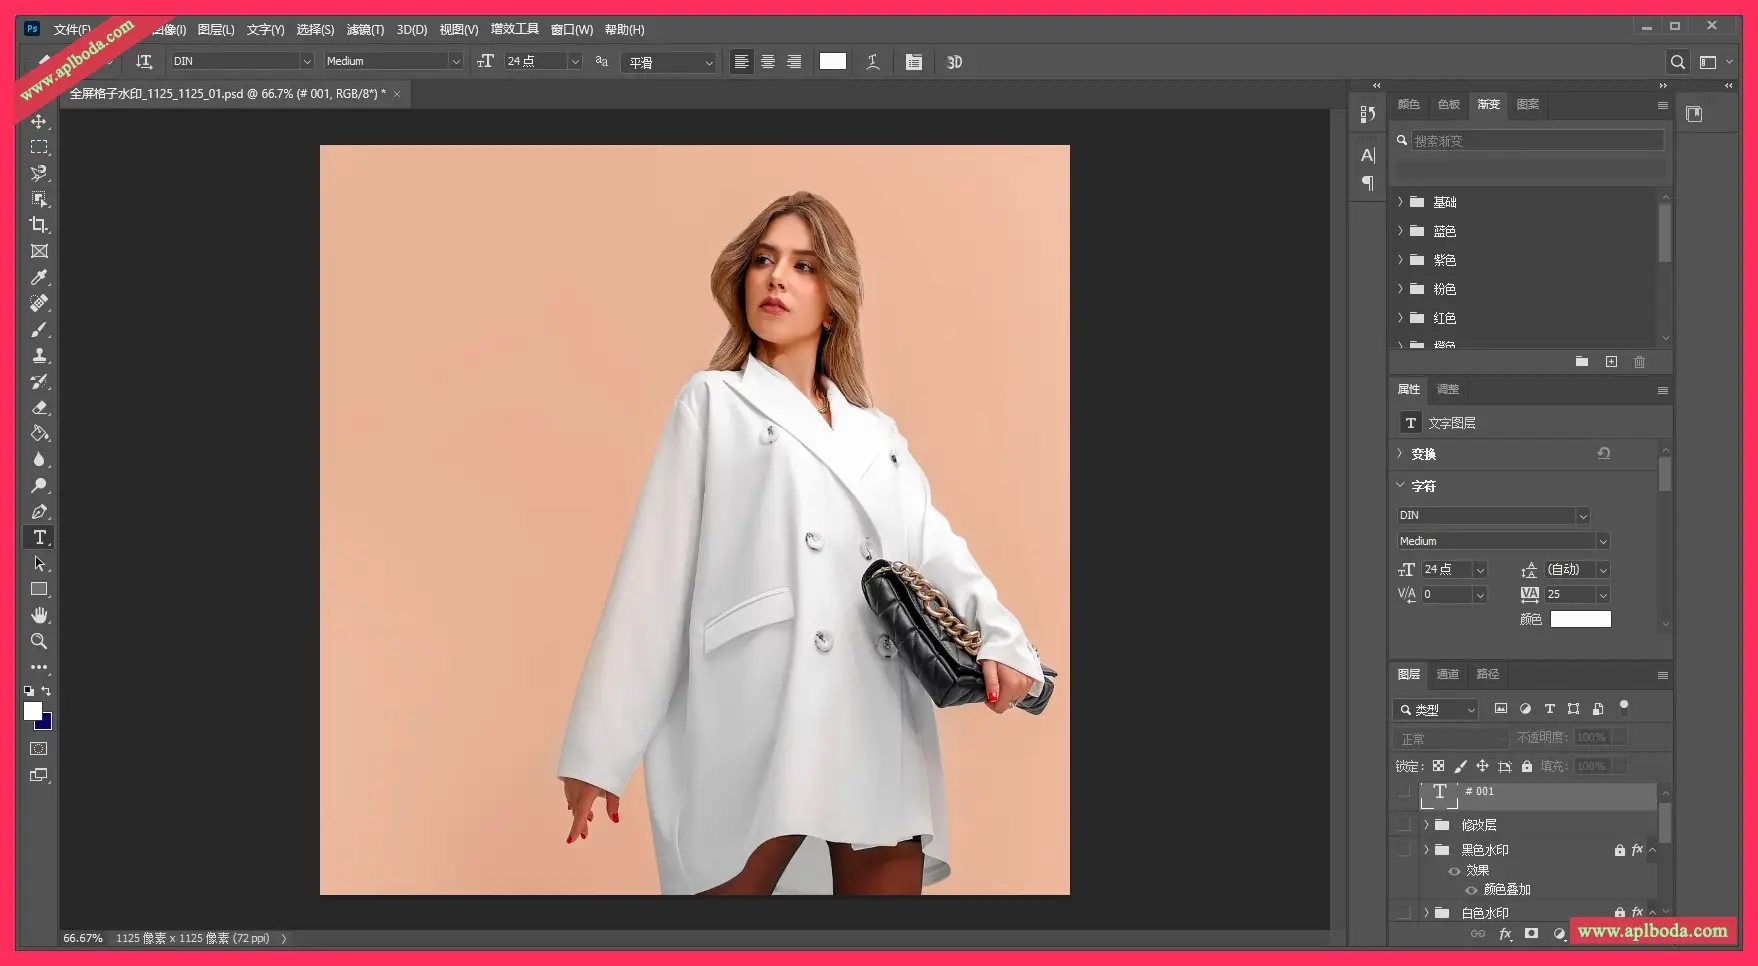Select the Eyedropper tool
Viewport: 1758px width, 966px height.
pos(39,277)
